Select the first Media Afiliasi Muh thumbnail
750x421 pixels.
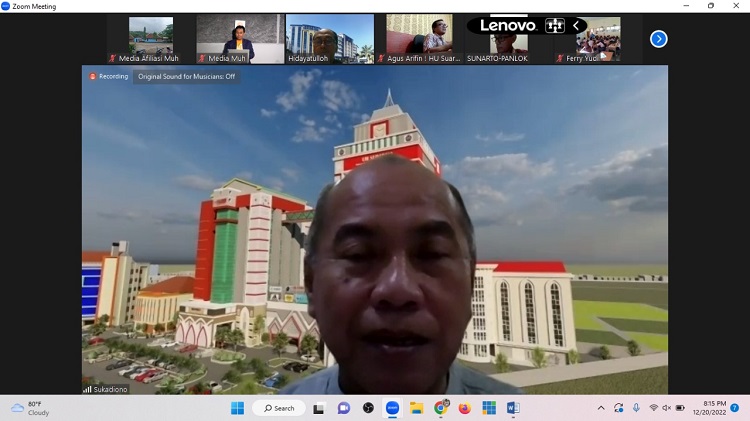point(150,39)
